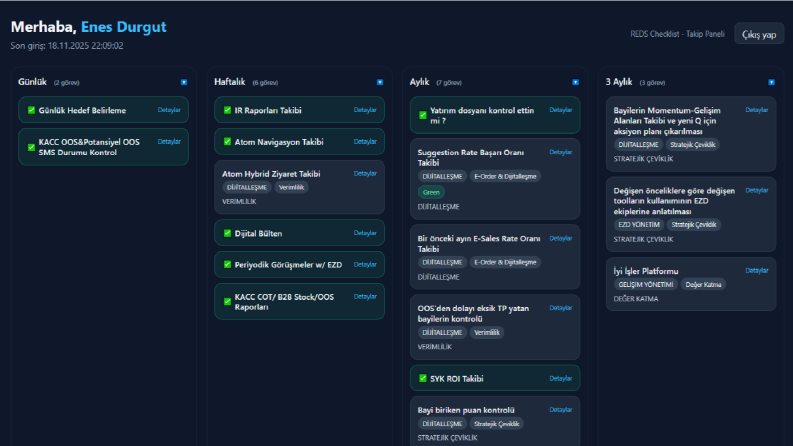This screenshot has width=793, height=446.
Task: Open Detaylar for Atom Hybrid Ziyaret Takibi
Action: tap(365, 173)
